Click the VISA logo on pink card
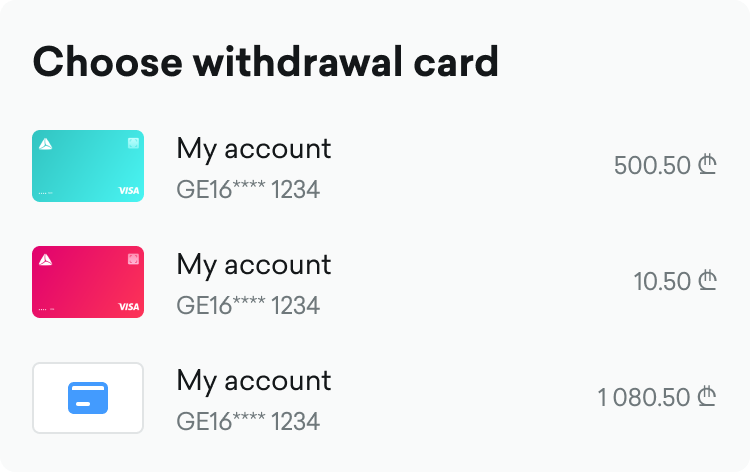 129,306
